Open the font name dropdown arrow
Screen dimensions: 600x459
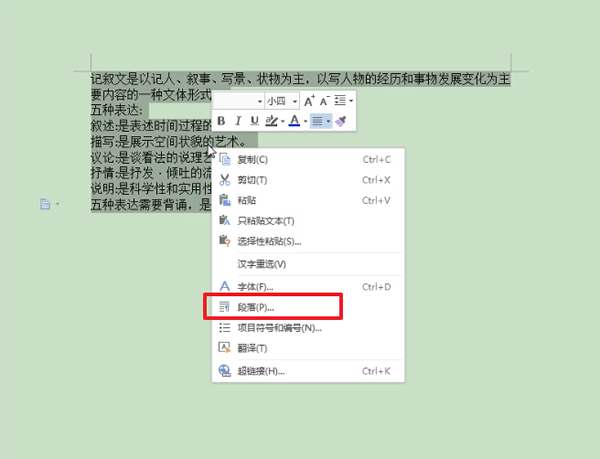point(260,101)
